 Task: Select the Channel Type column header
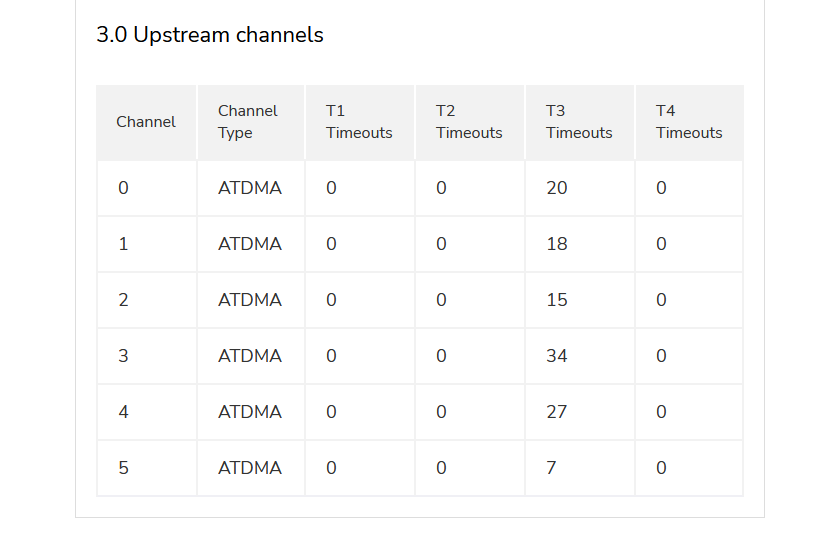(x=248, y=122)
